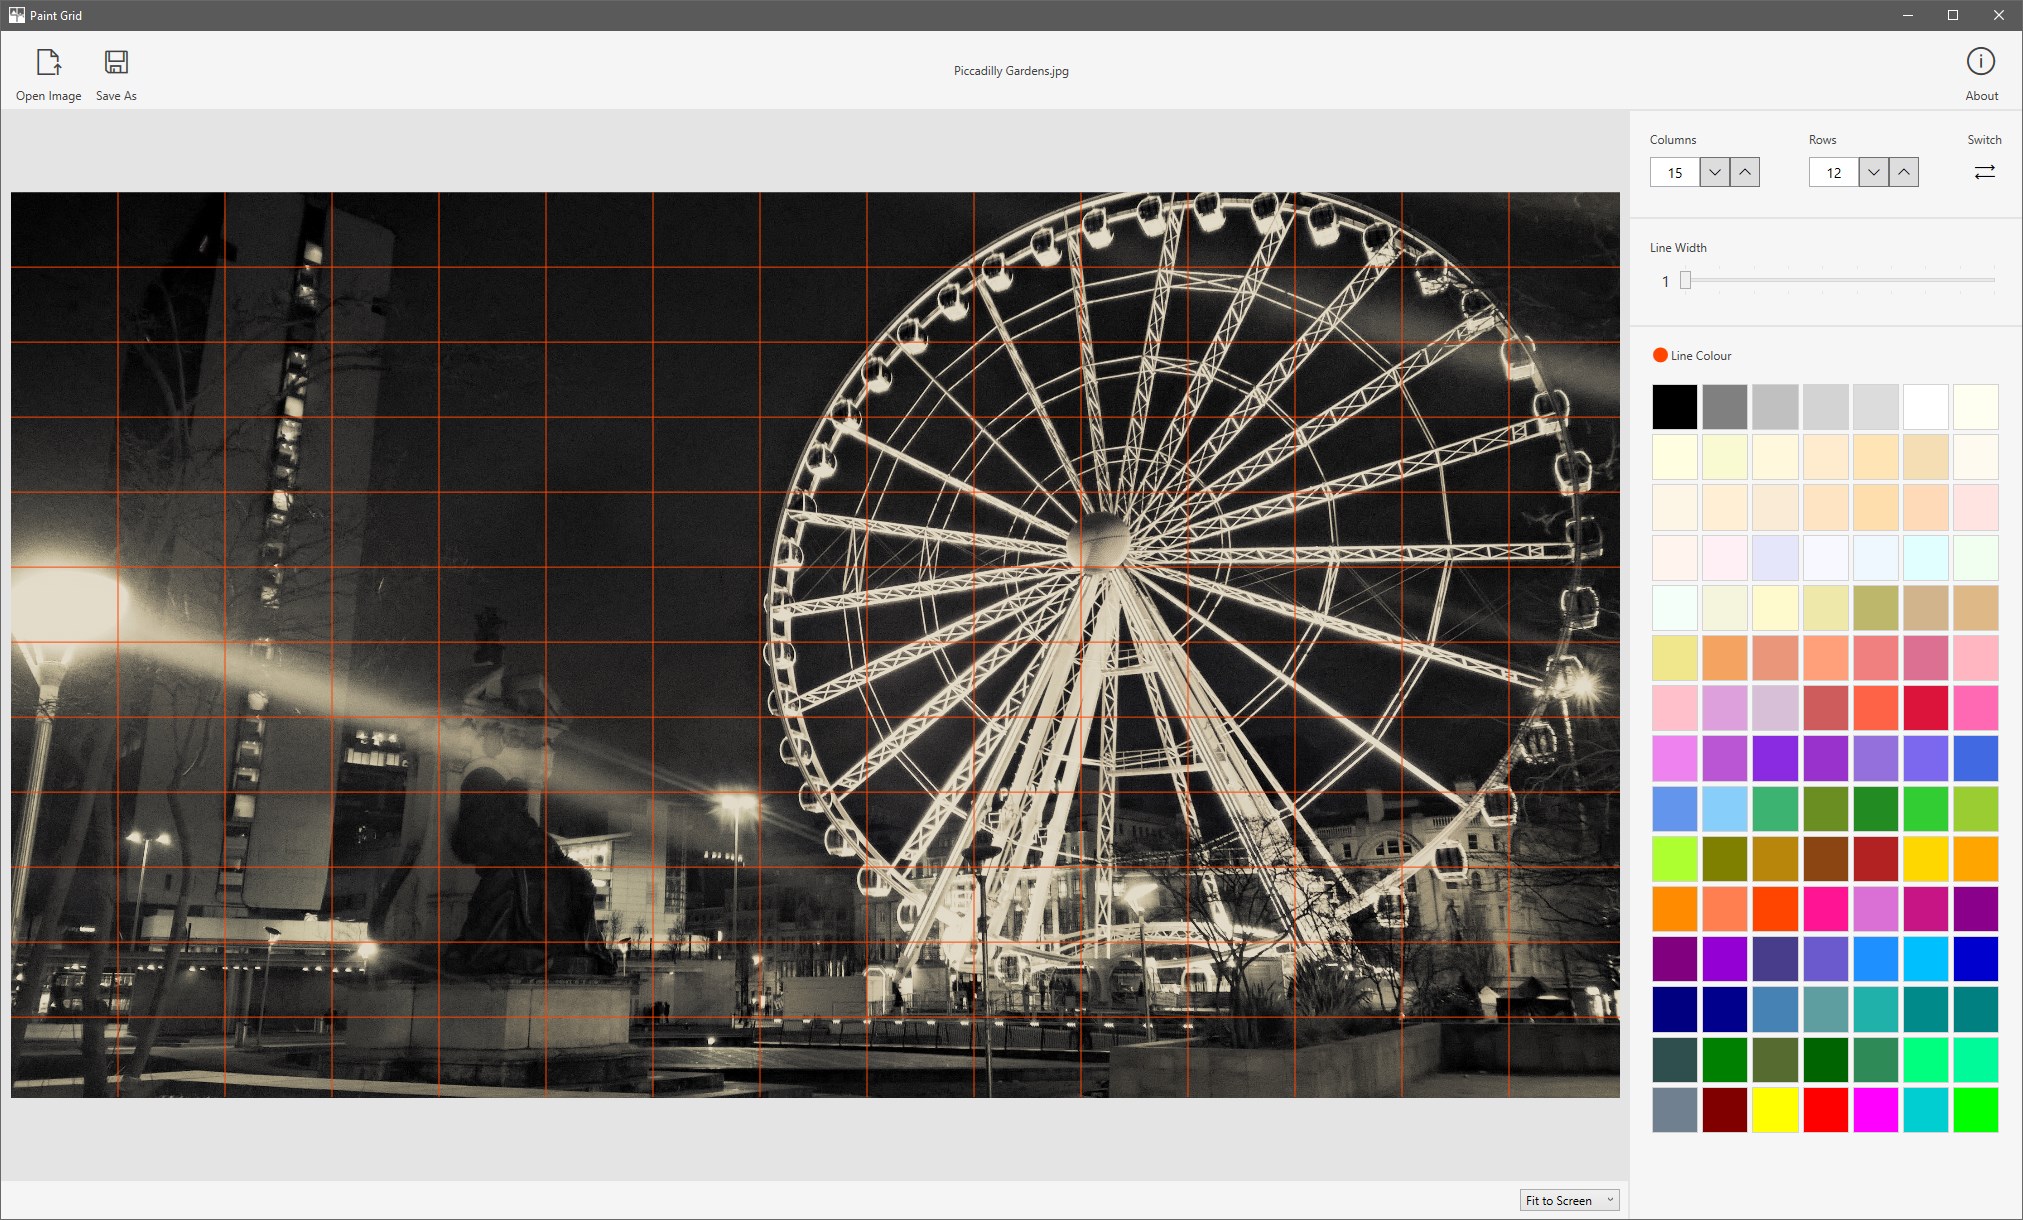
Task: Click the Line Width slider handle
Action: pos(1685,281)
